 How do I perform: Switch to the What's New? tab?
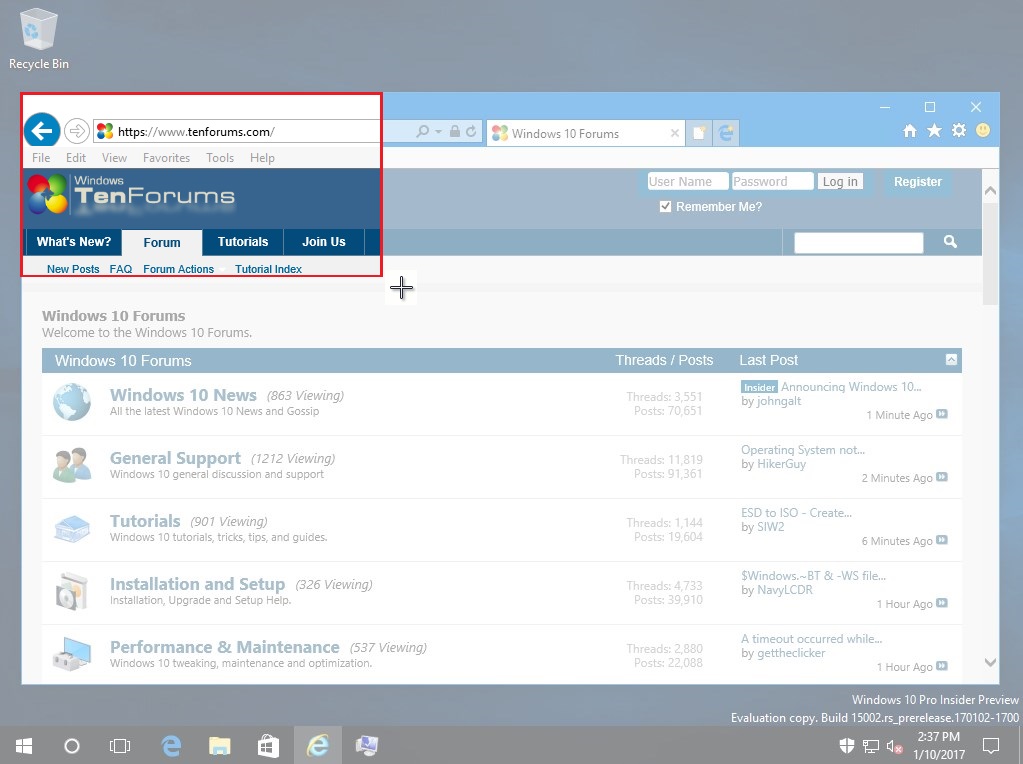[74, 242]
